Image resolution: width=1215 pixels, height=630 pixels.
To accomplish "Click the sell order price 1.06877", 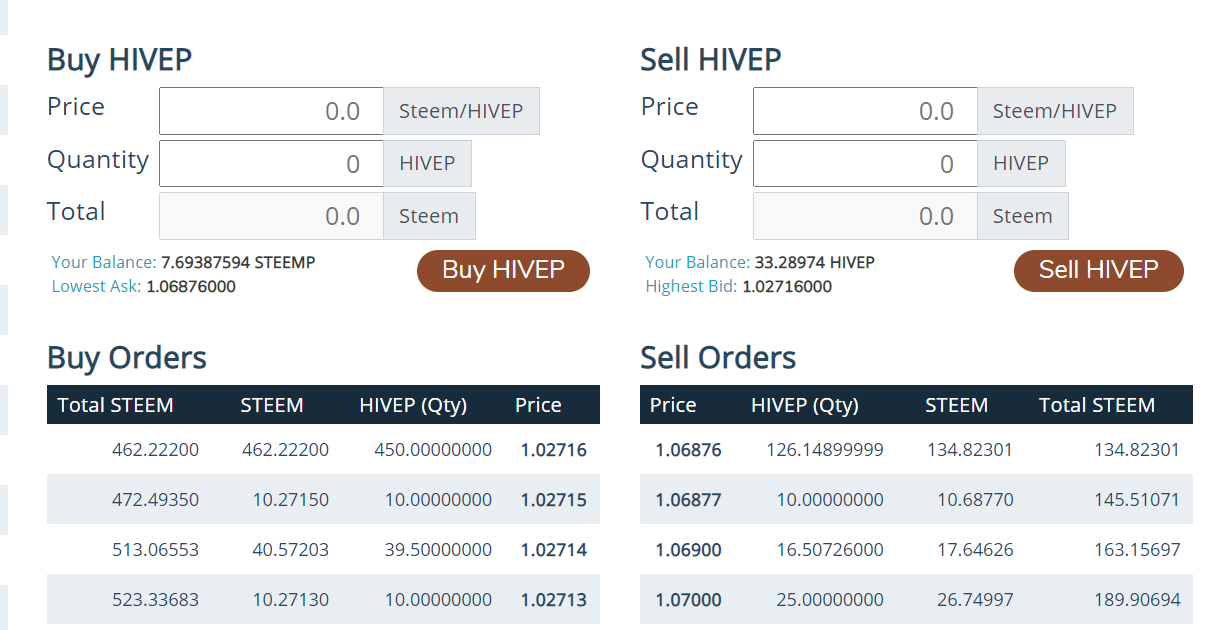I will click(688, 500).
